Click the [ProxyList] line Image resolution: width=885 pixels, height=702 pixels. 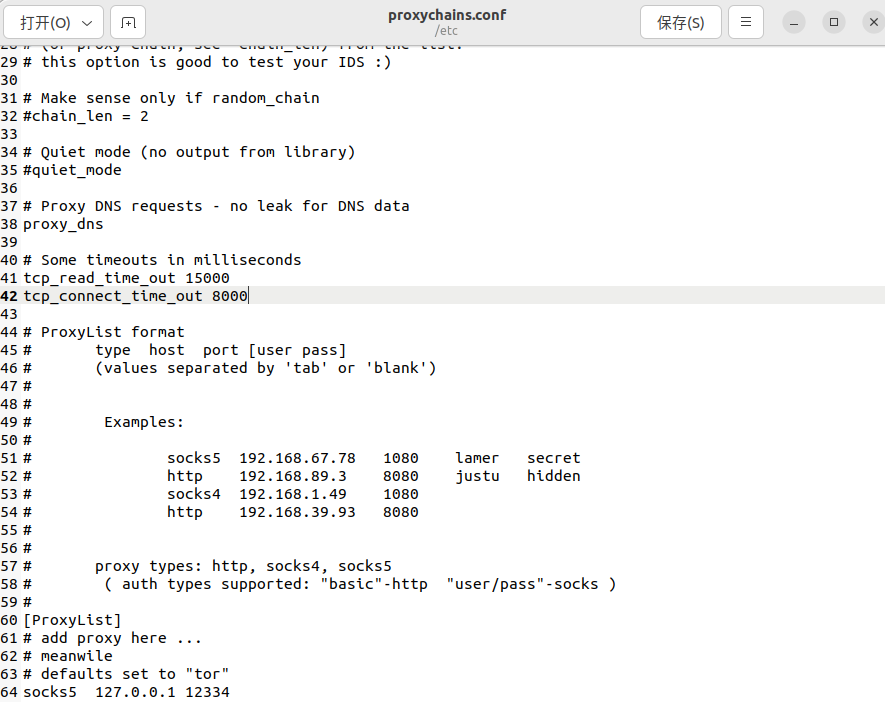pyautogui.click(x=72, y=620)
